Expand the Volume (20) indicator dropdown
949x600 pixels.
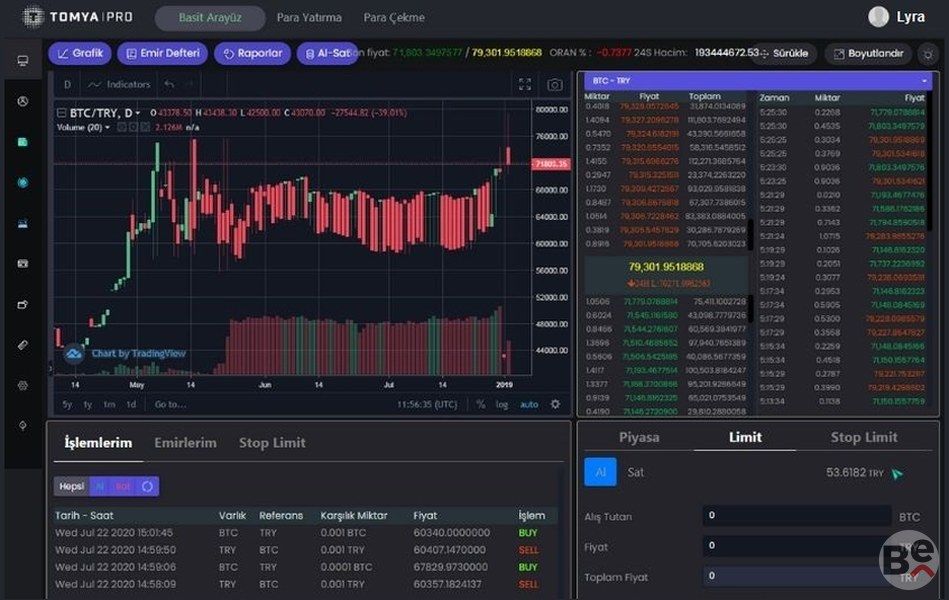pos(108,127)
